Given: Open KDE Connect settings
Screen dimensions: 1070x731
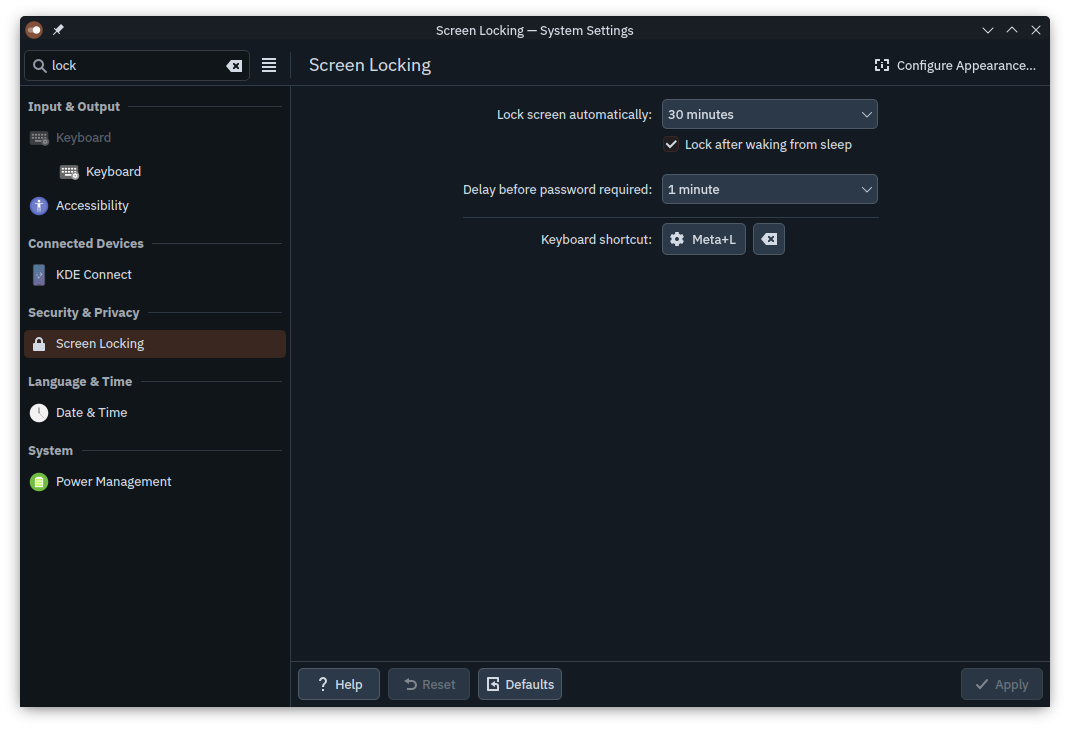Looking at the screenshot, I should coord(94,275).
